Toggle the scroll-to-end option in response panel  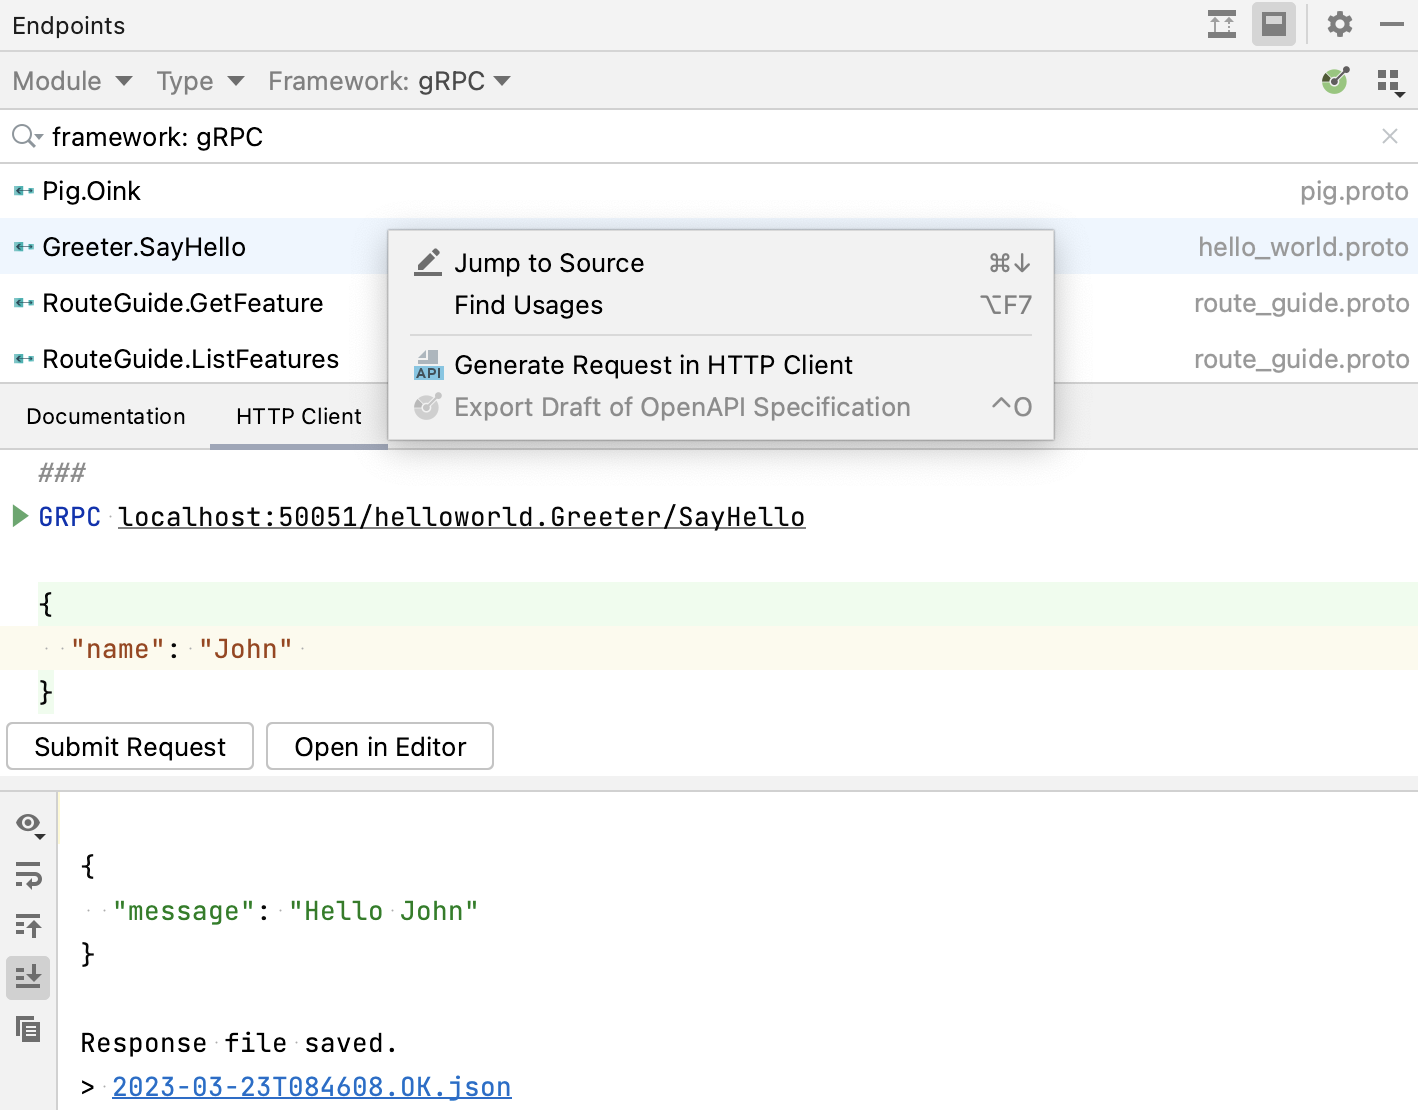(28, 978)
